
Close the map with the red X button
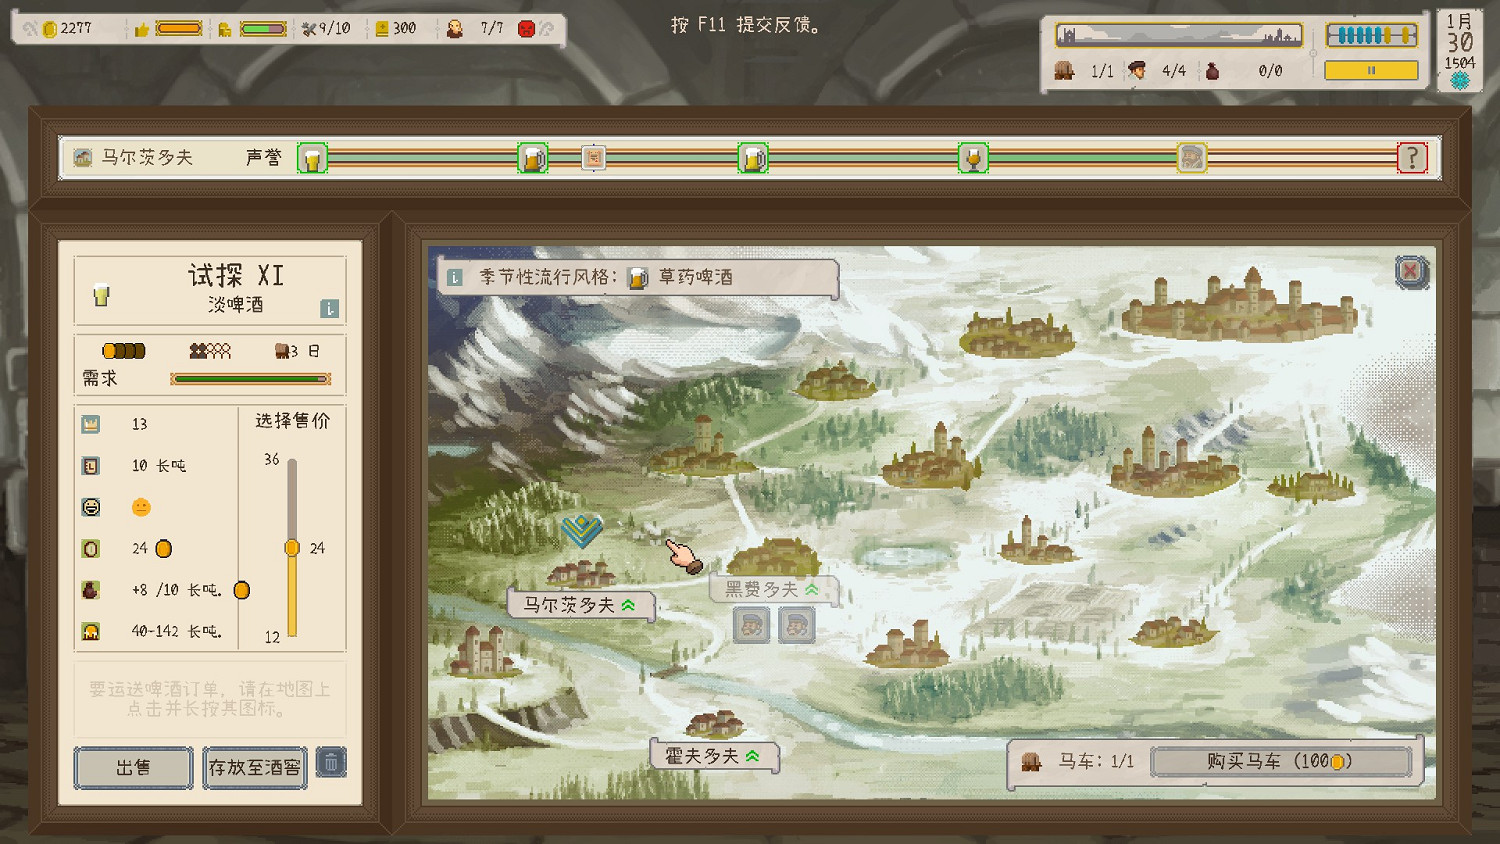coord(1410,271)
